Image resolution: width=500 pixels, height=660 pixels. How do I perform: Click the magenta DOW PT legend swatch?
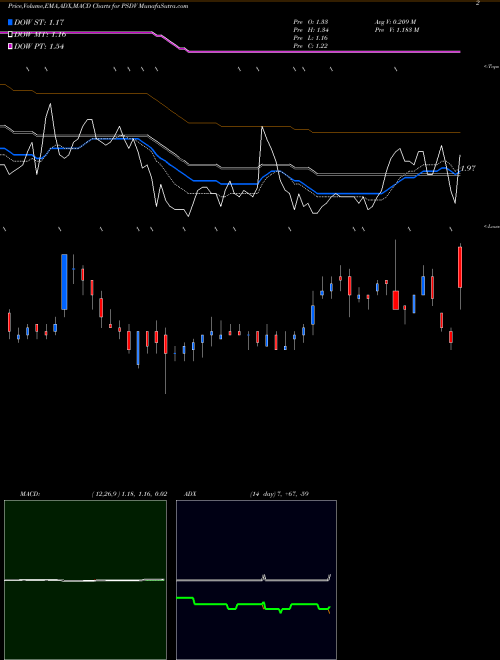pyautogui.click(x=10, y=47)
